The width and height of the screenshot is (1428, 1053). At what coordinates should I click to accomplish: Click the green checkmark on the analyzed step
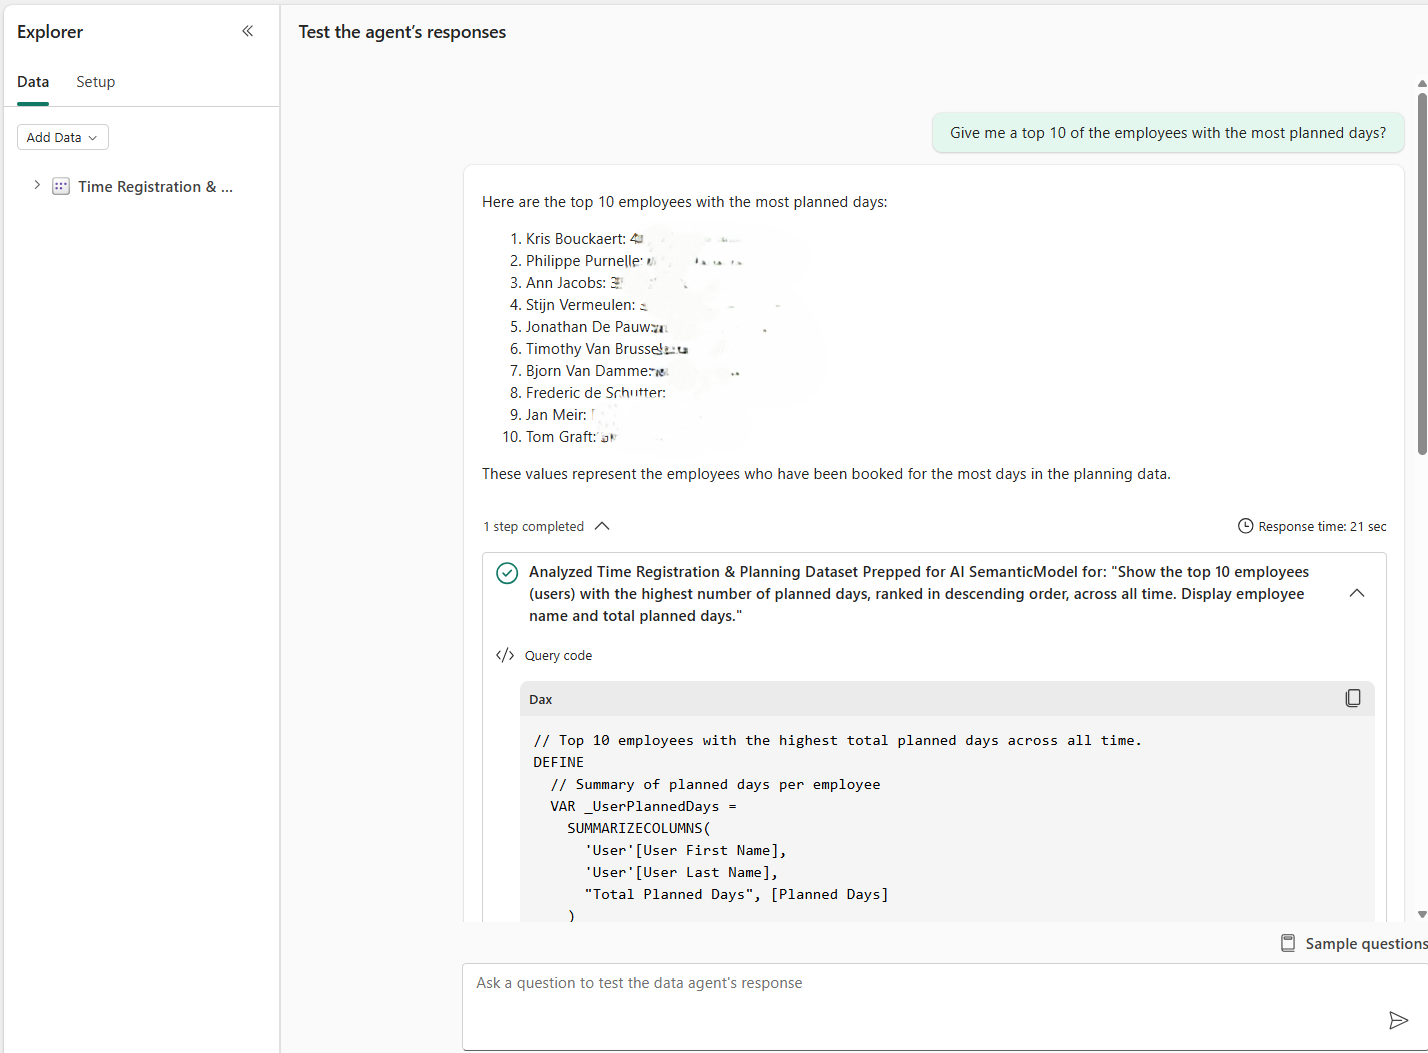click(506, 572)
